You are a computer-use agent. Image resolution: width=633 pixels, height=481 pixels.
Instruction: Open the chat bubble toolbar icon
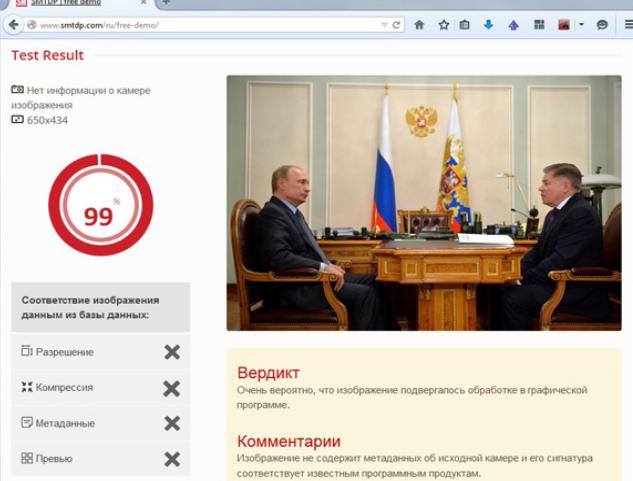click(602, 25)
